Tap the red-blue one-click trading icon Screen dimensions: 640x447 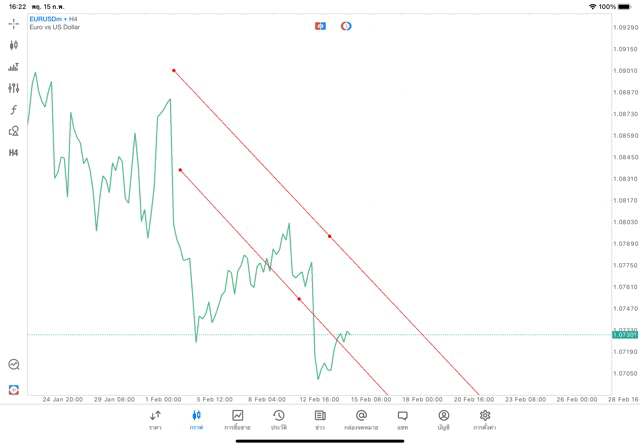coord(320,25)
